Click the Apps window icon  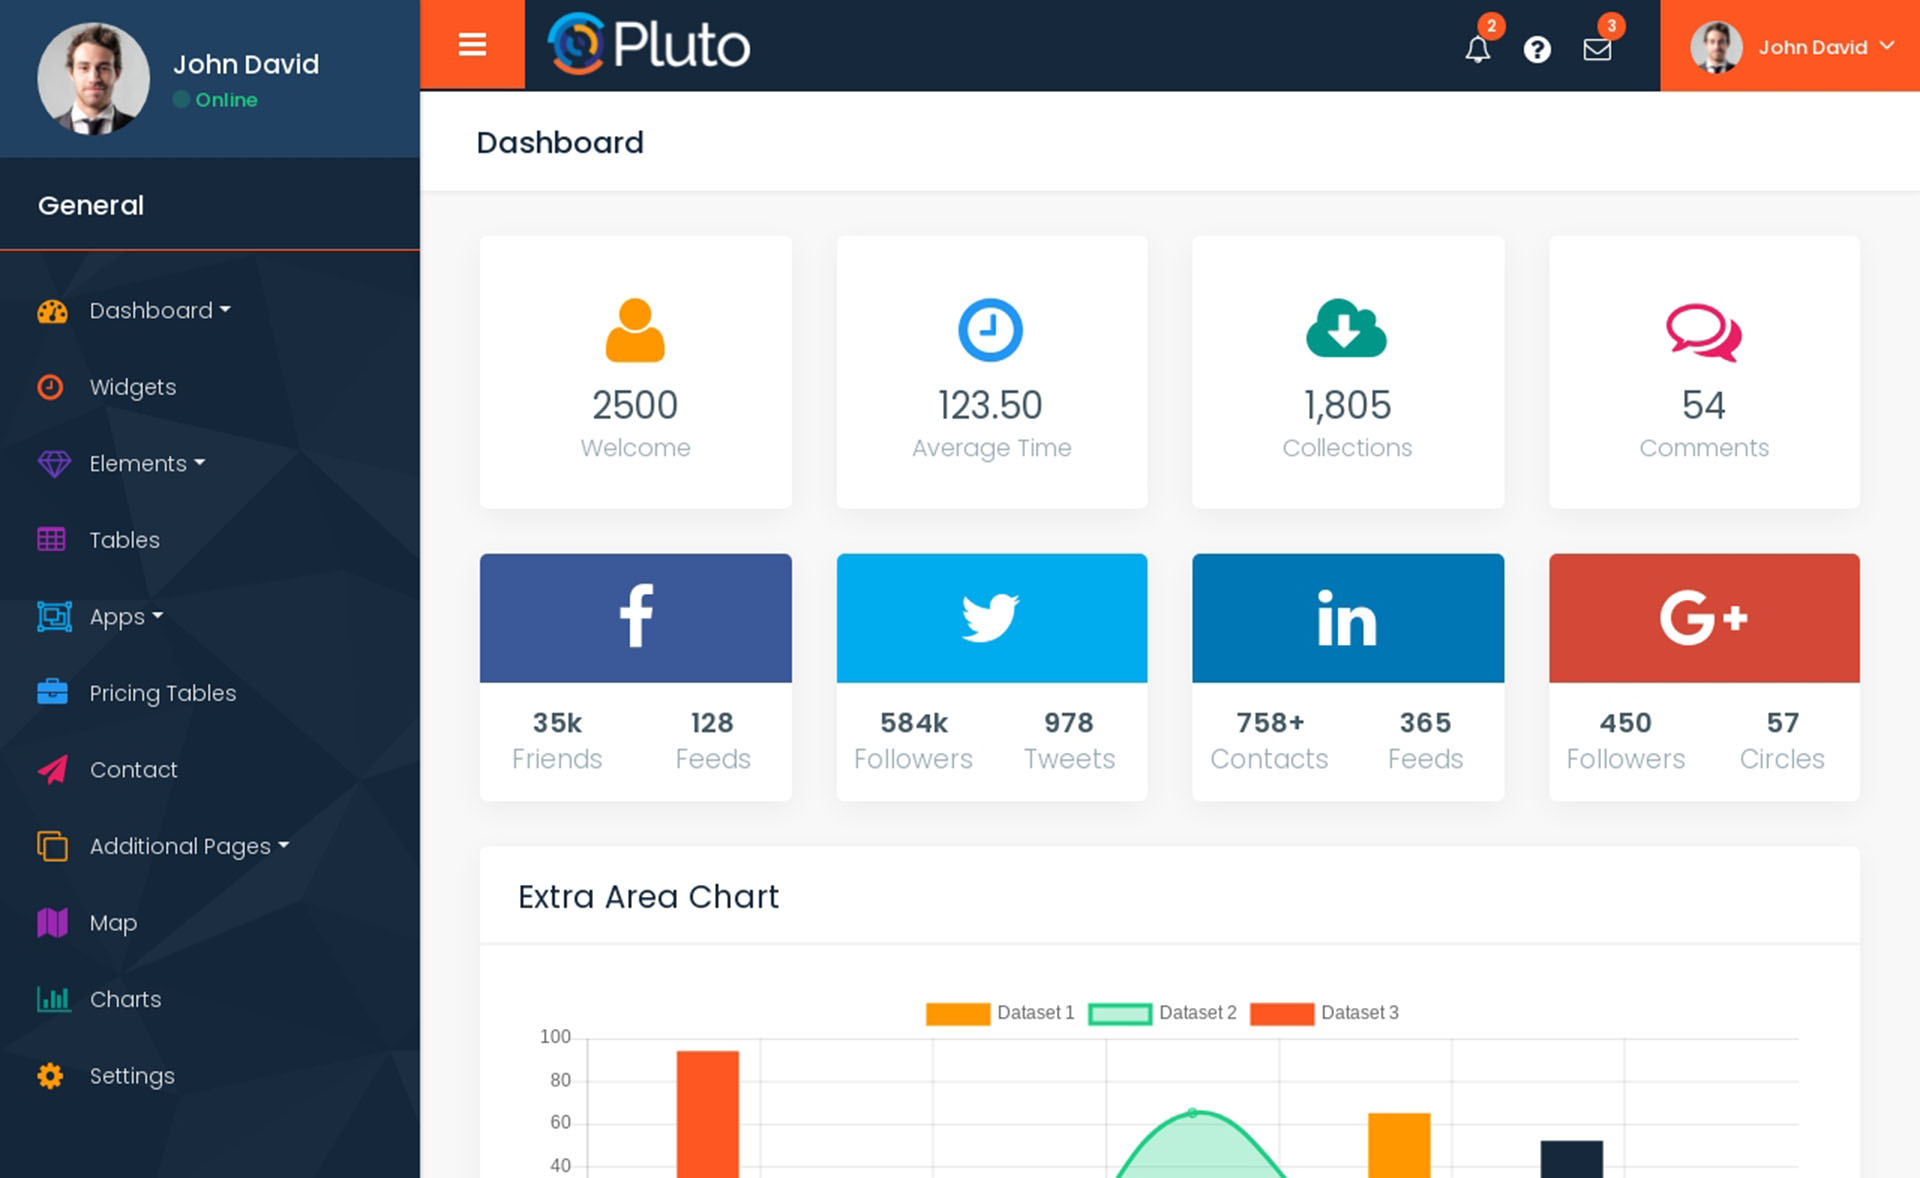coord(52,616)
